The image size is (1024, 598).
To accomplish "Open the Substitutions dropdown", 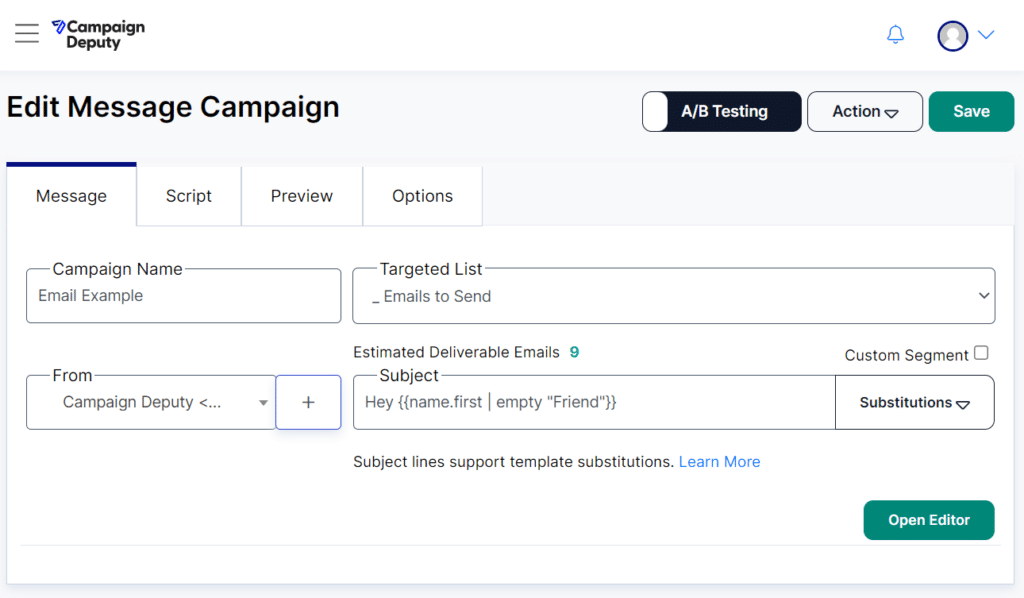I will click(x=914, y=402).
